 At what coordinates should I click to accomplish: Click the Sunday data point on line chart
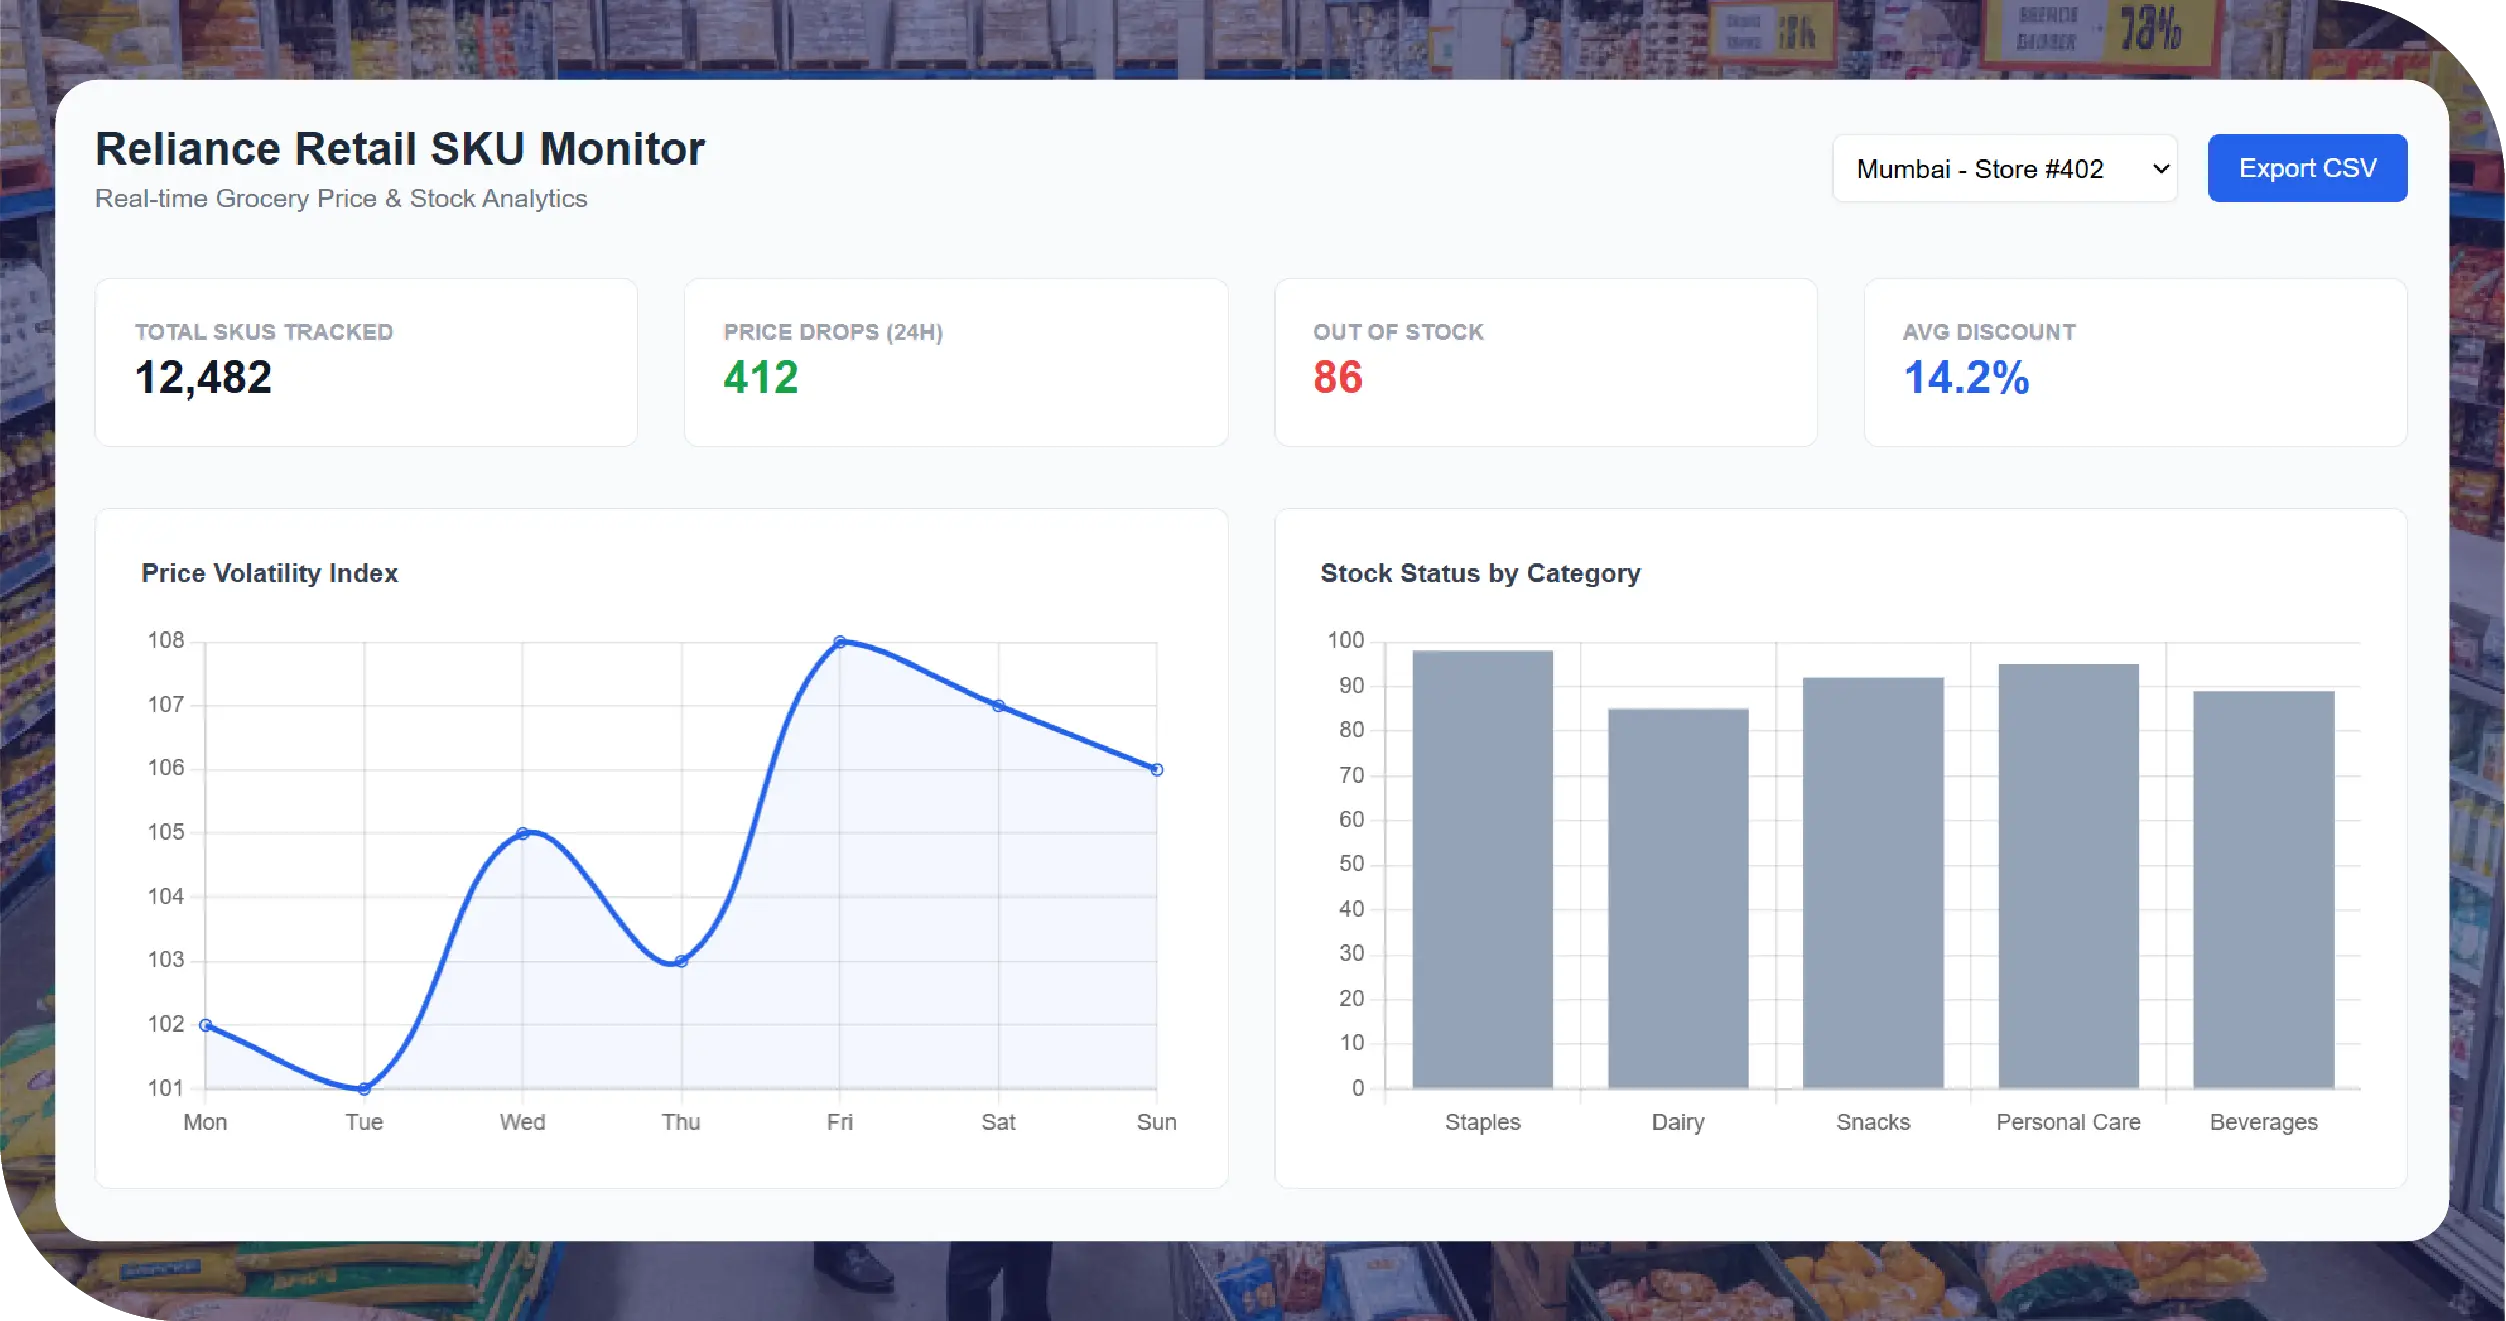tap(1156, 770)
